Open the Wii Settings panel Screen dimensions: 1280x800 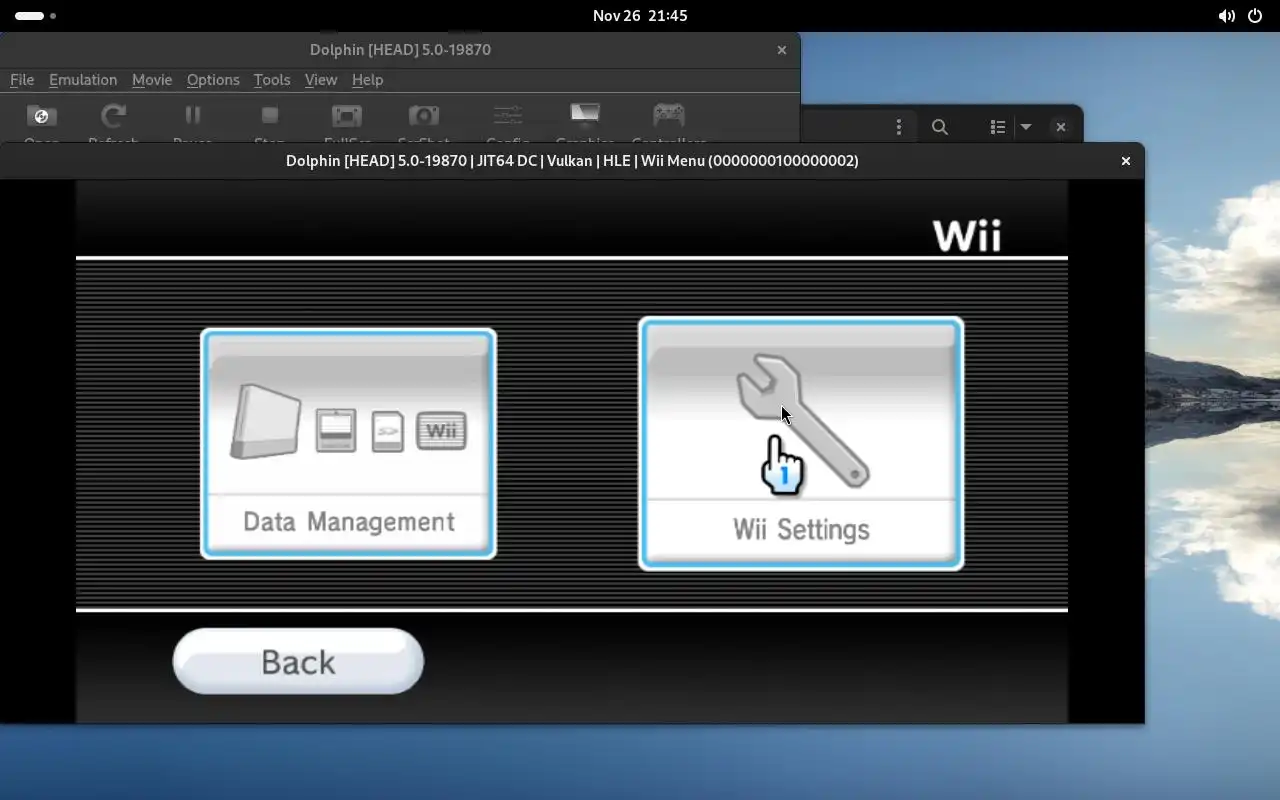(x=800, y=444)
